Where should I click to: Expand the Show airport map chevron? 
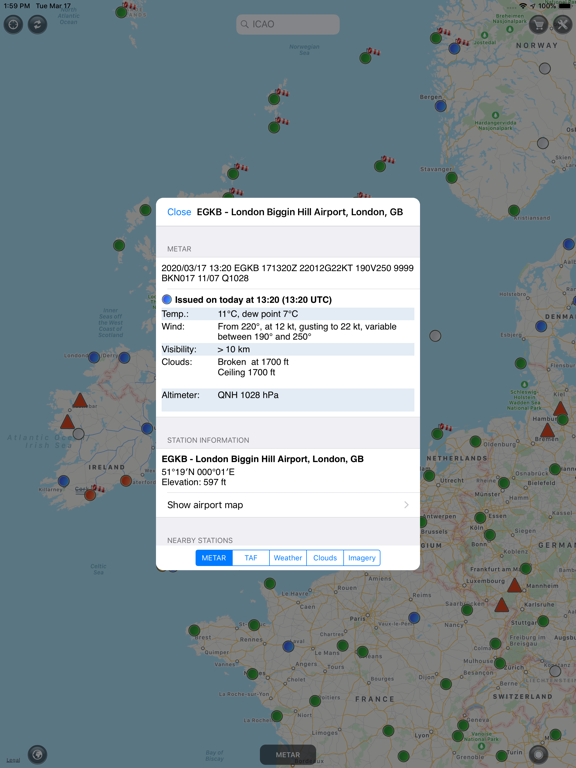(x=406, y=505)
